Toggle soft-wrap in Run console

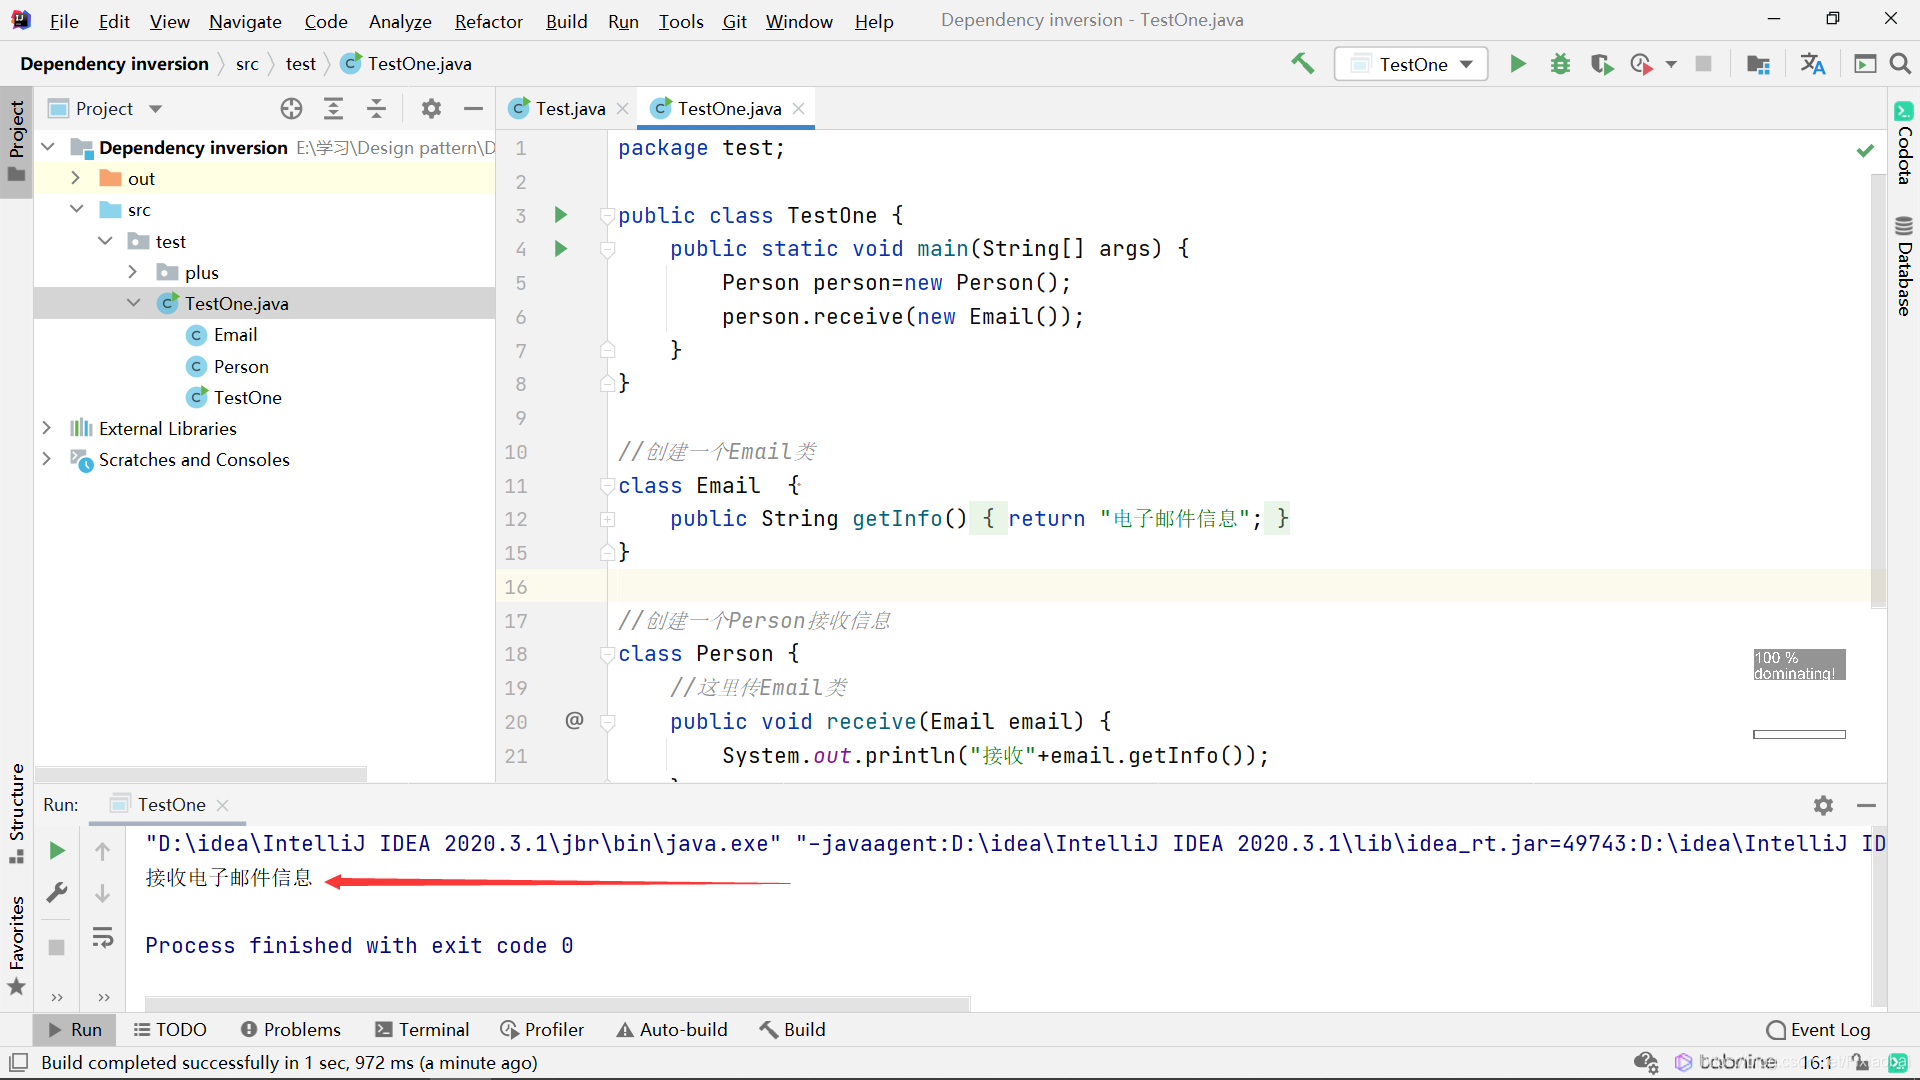coord(103,937)
